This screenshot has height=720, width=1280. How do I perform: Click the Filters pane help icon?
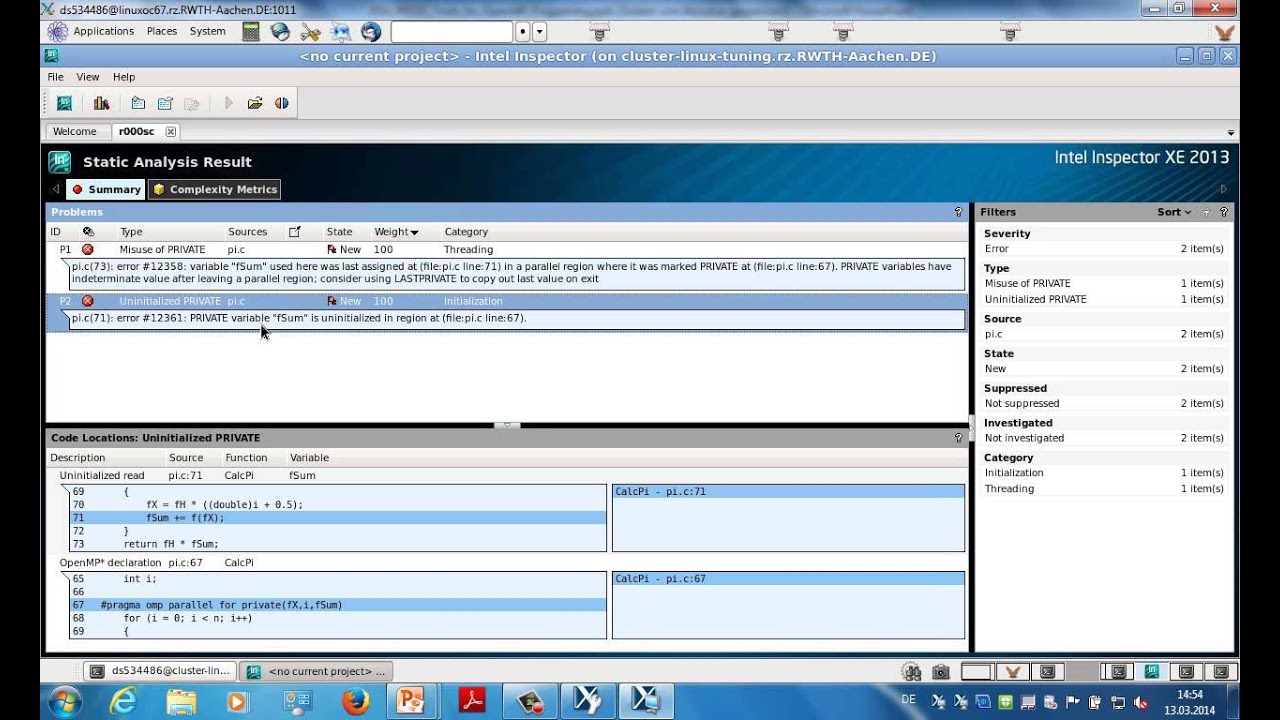[x=1223, y=212]
